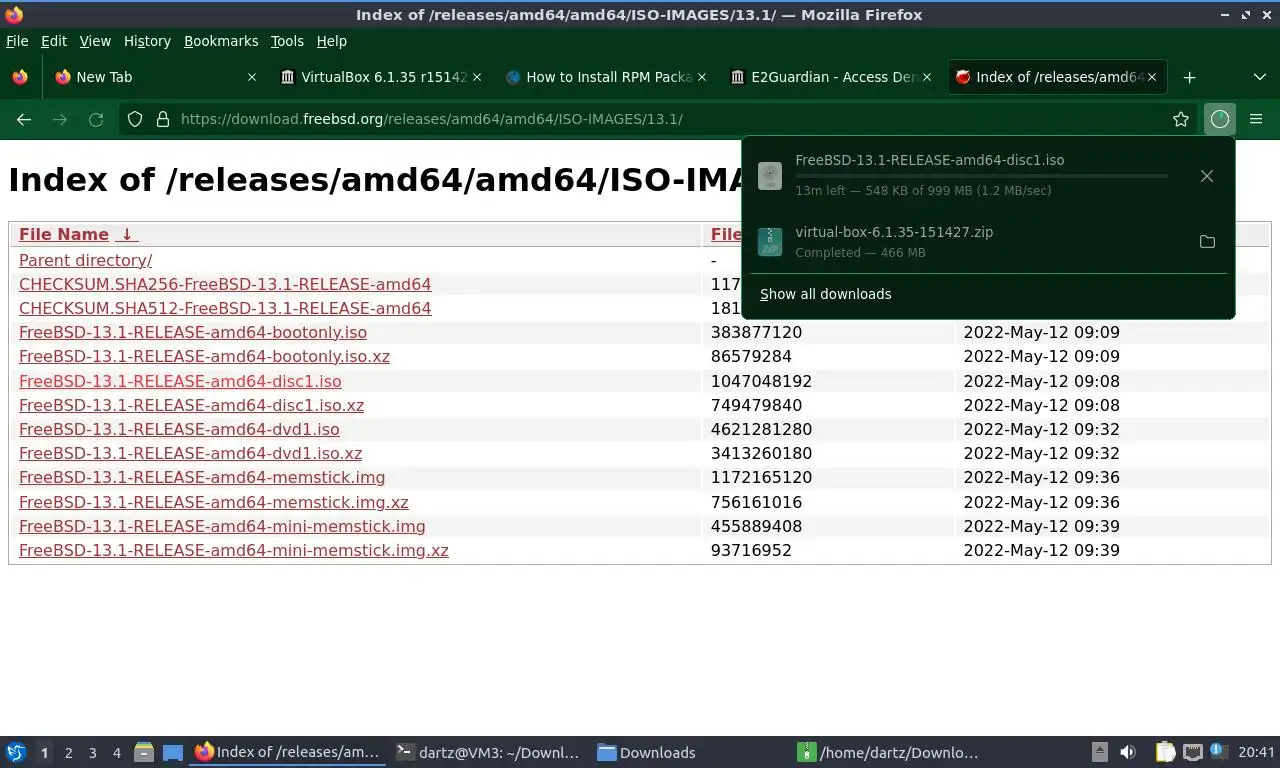Select the virtual-box-6.1.35-151427.zip download entry
Image resolution: width=1280 pixels, height=768 pixels.
(x=894, y=232)
